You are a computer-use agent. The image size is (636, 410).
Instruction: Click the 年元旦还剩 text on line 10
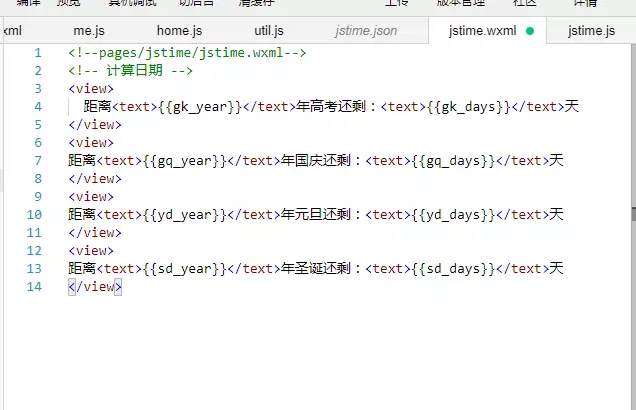pyautogui.click(x=315, y=215)
